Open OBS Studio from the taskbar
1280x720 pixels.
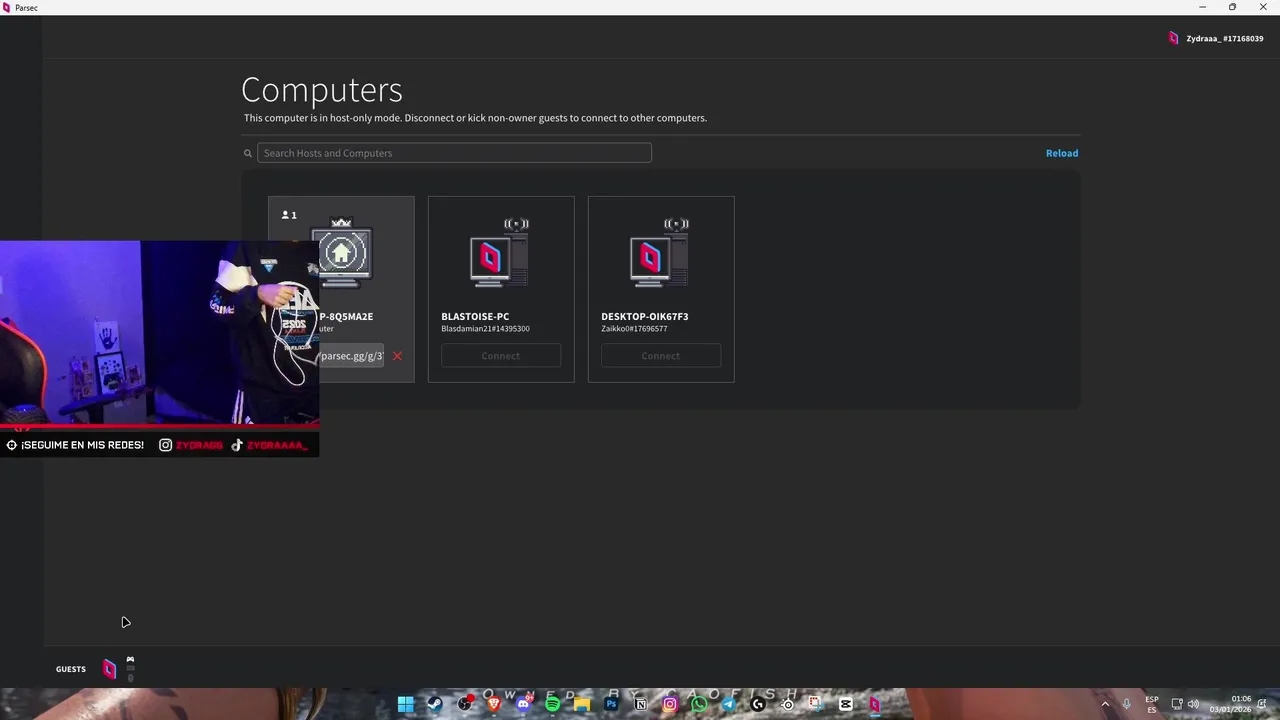[x=464, y=704]
